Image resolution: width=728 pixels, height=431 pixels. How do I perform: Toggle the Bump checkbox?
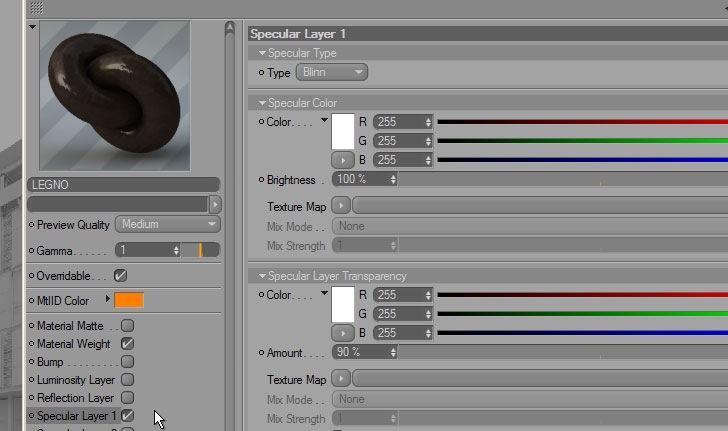point(127,361)
